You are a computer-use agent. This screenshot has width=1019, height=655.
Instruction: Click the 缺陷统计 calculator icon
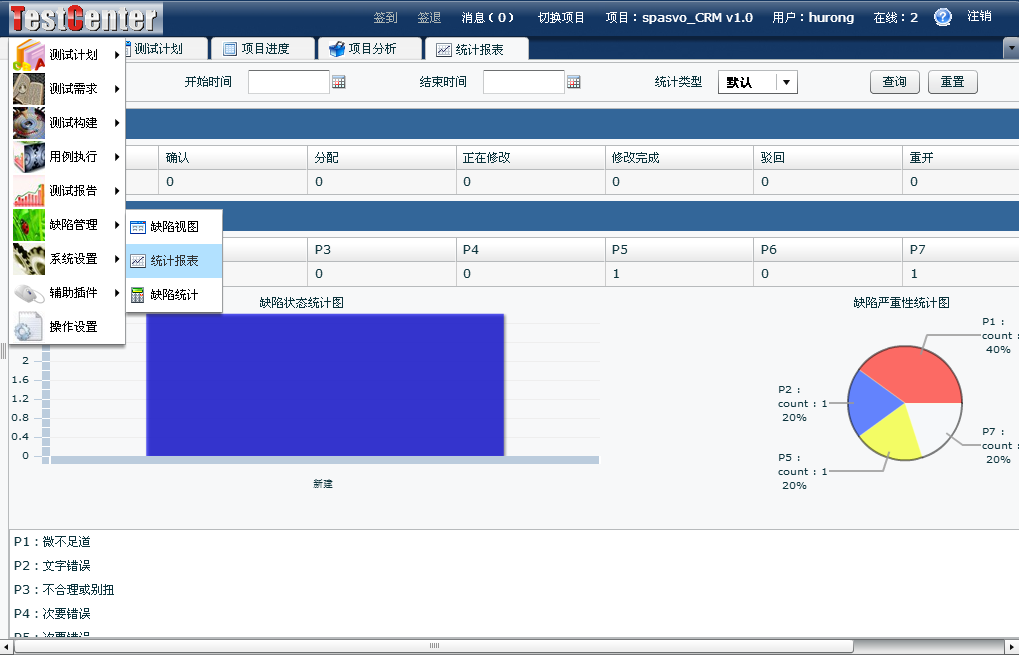[x=138, y=295]
